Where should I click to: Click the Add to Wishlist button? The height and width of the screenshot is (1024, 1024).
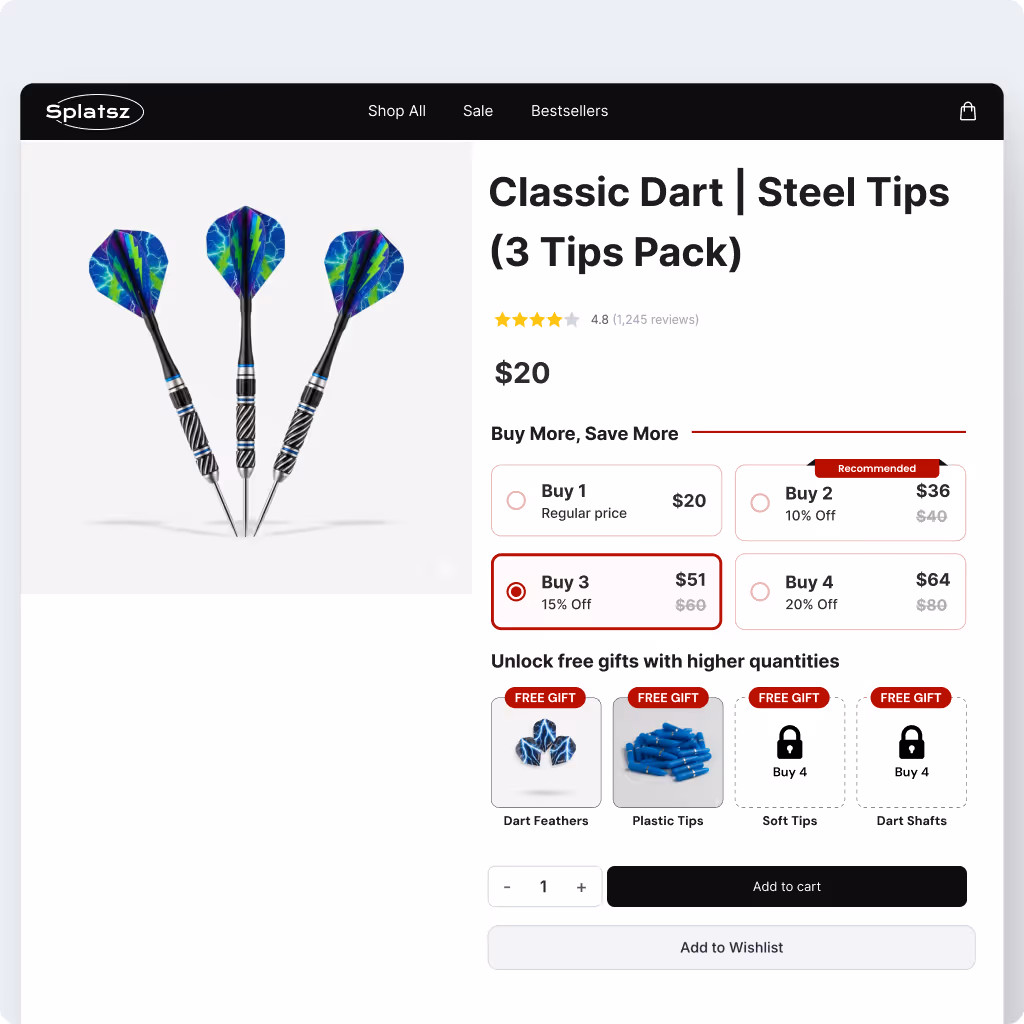pos(731,947)
